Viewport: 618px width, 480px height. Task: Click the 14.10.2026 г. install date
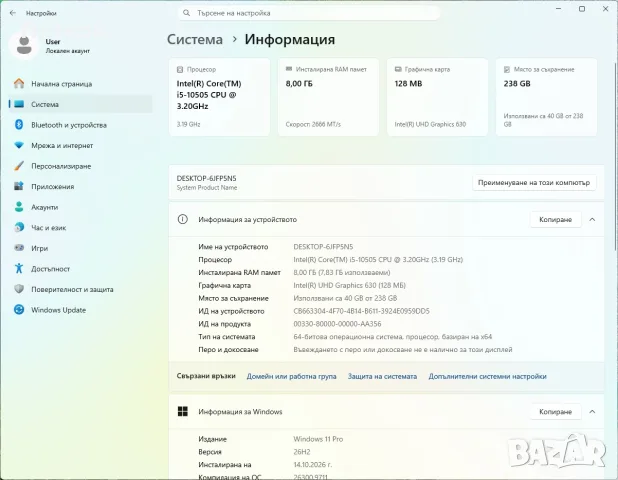coord(313,465)
